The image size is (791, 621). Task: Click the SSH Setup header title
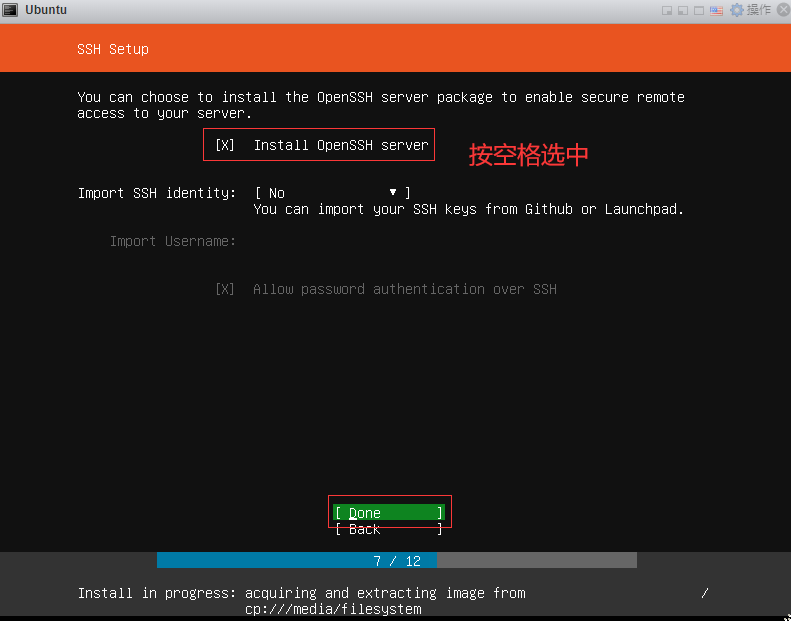(x=112, y=48)
